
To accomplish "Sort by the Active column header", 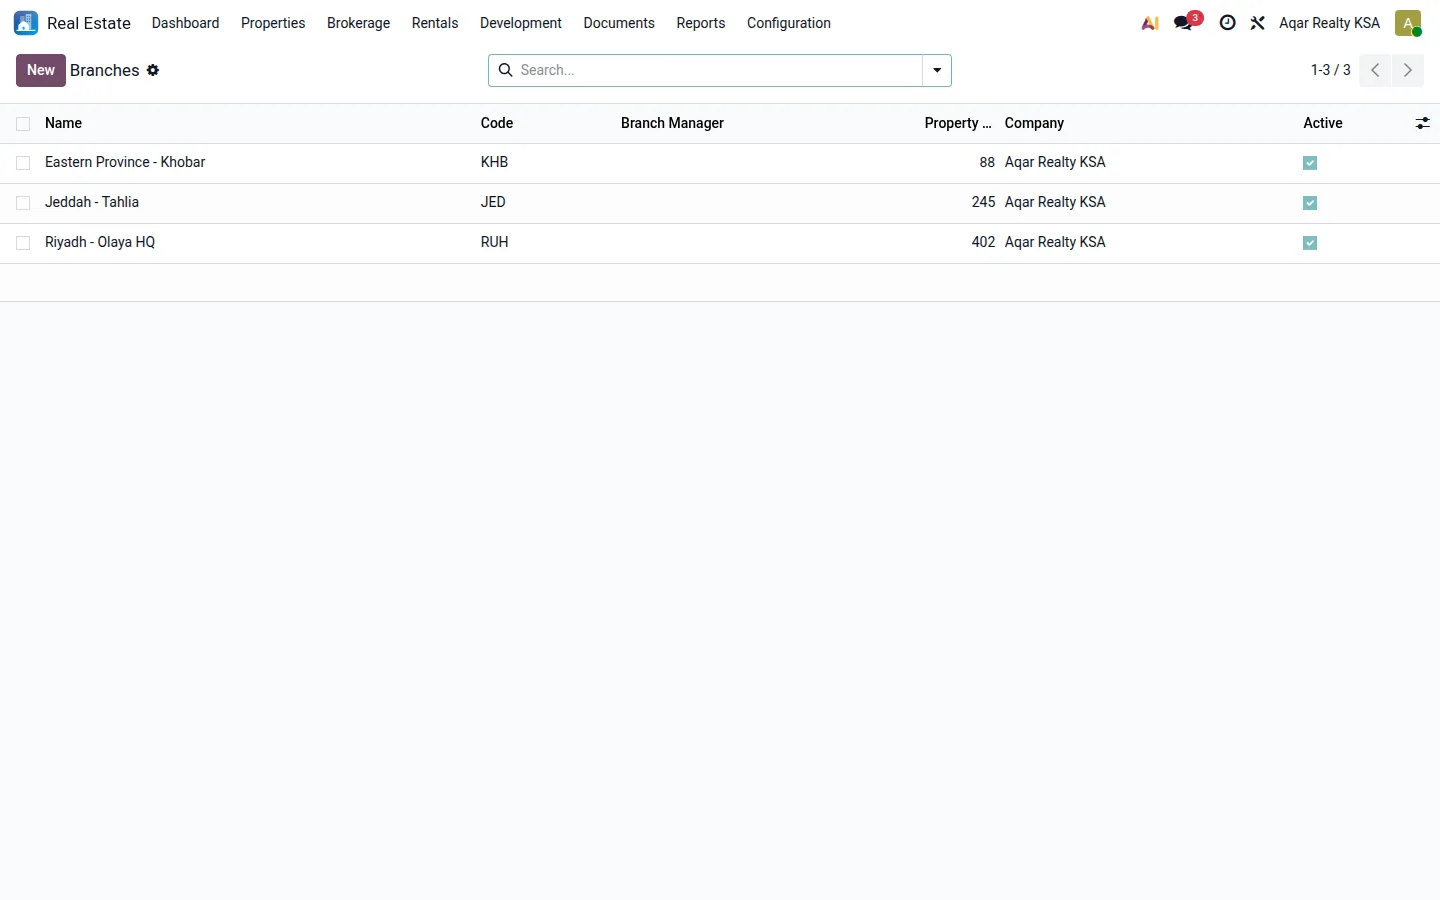I will click(x=1323, y=123).
